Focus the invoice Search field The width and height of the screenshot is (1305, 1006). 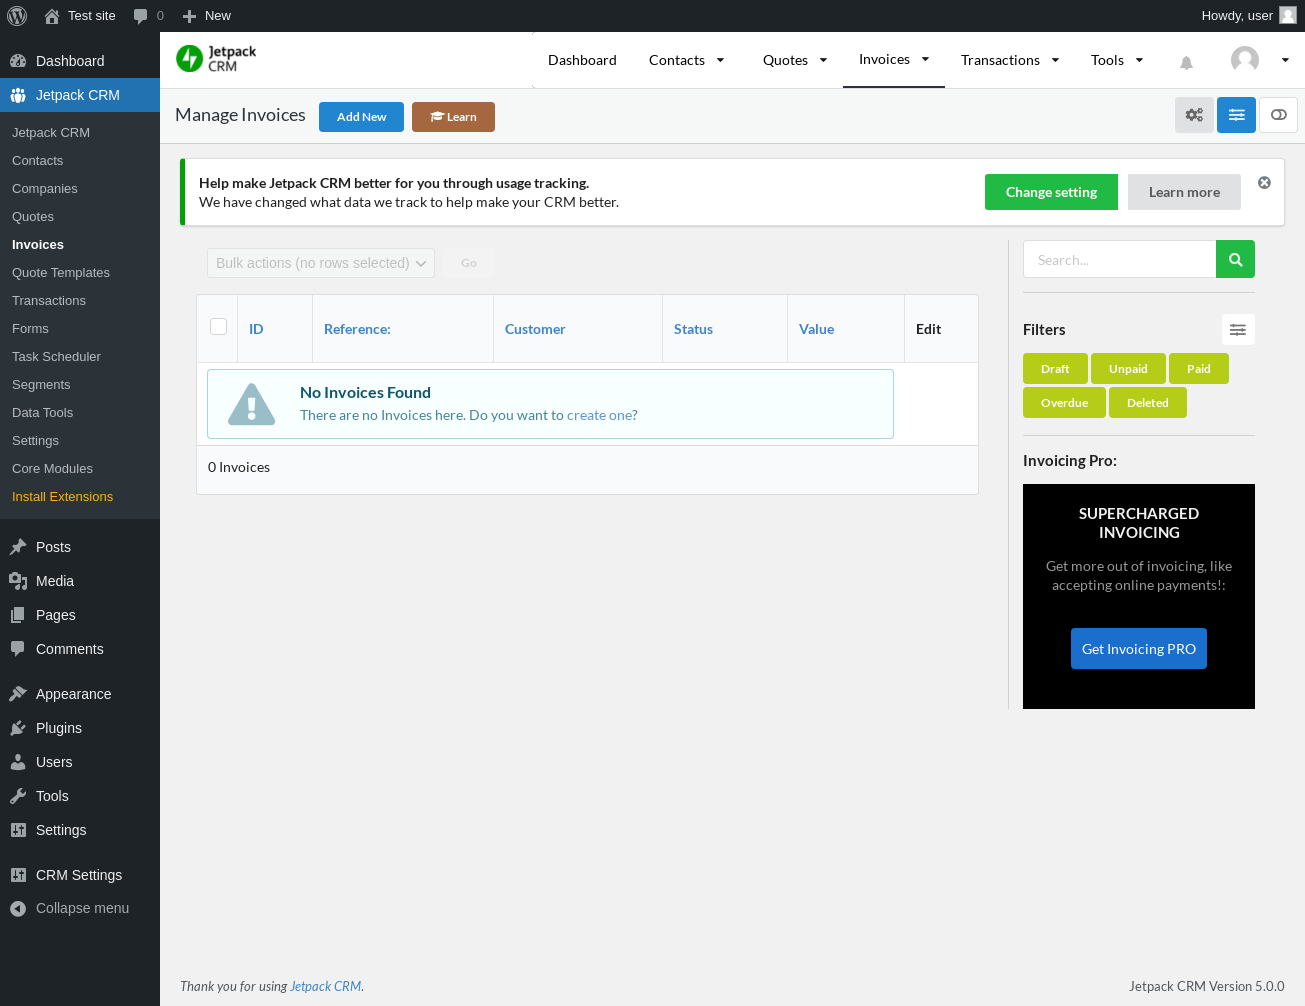(x=1119, y=259)
